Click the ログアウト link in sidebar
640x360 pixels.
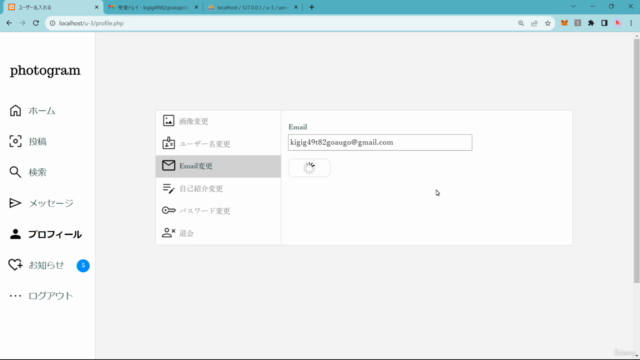[x=51, y=296]
